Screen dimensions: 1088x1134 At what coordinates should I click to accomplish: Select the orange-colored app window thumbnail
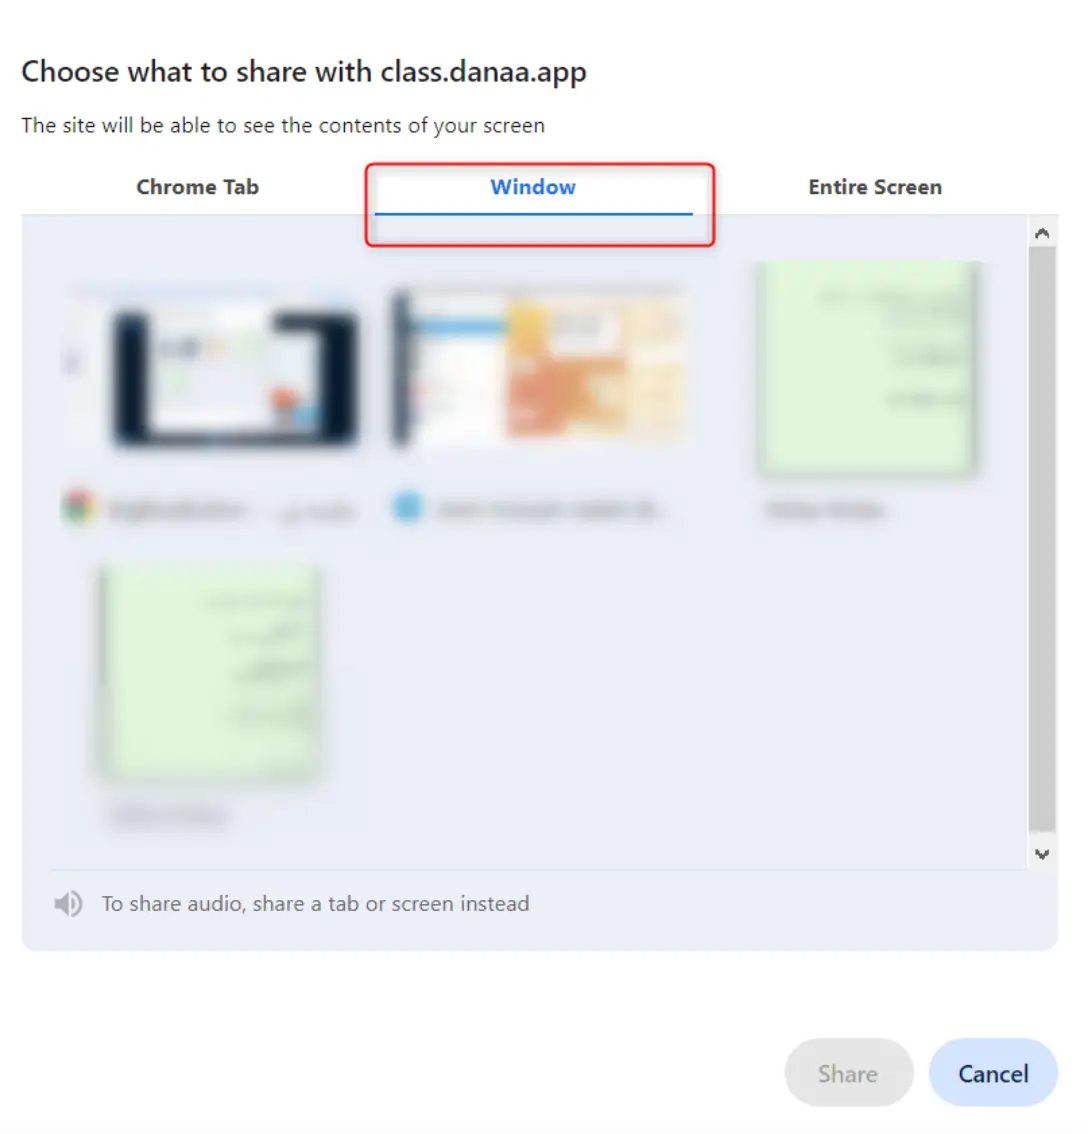pos(536,367)
